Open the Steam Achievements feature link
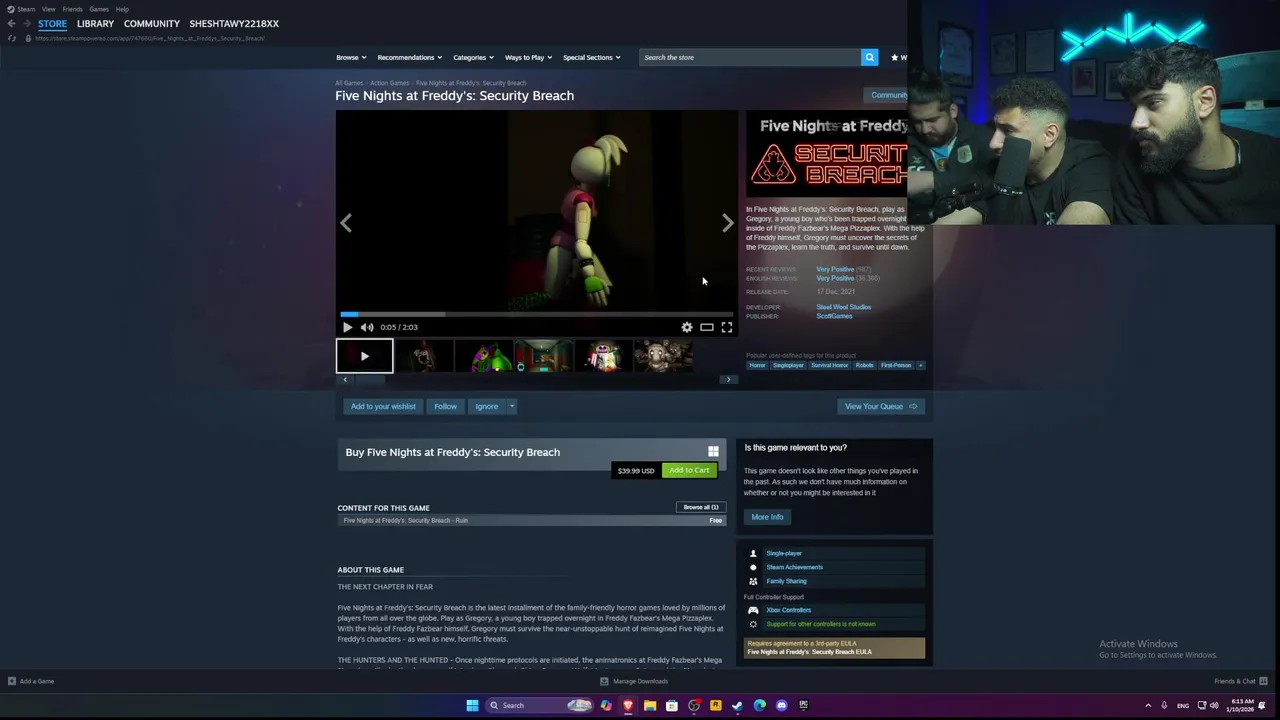Image resolution: width=1280 pixels, height=720 pixels. coord(794,567)
